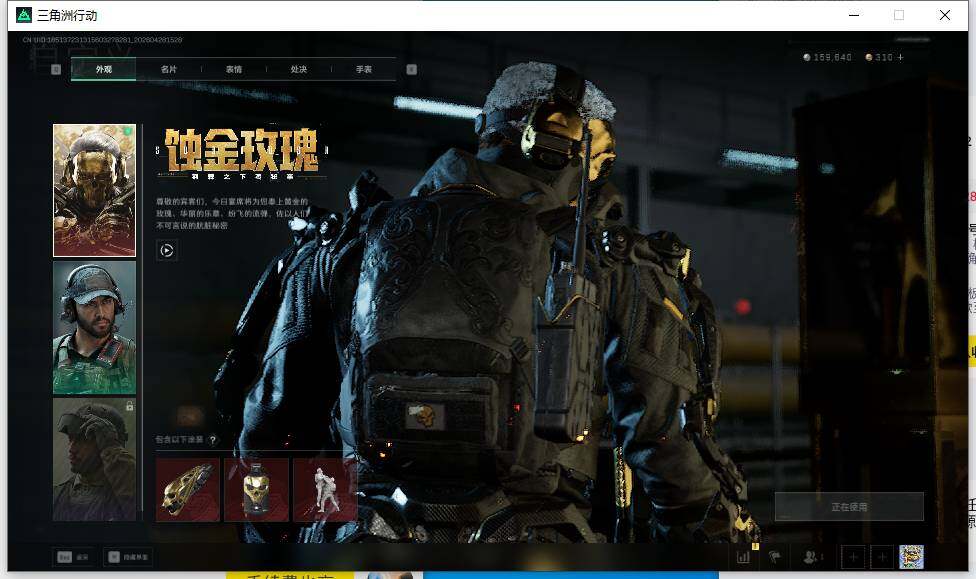Select the locked helmeted operator skin thumbnail
The image size is (976, 579).
pos(94,459)
